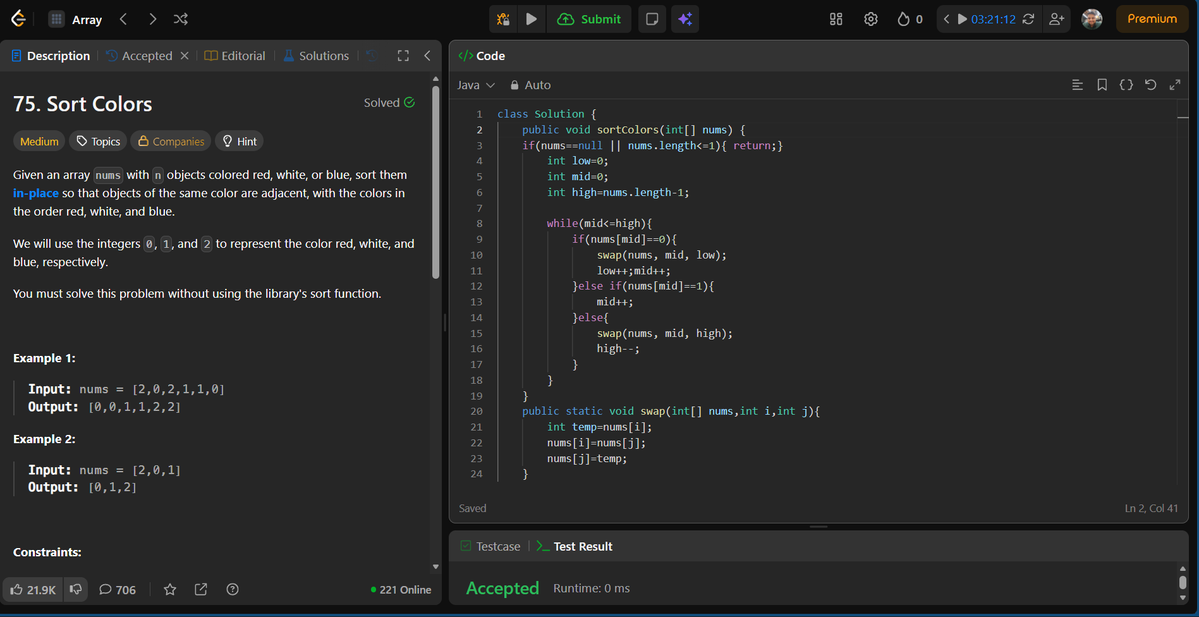This screenshot has width=1199, height=617.
Task: Like the problem with thumbs-up 21.9K
Action: 31,589
